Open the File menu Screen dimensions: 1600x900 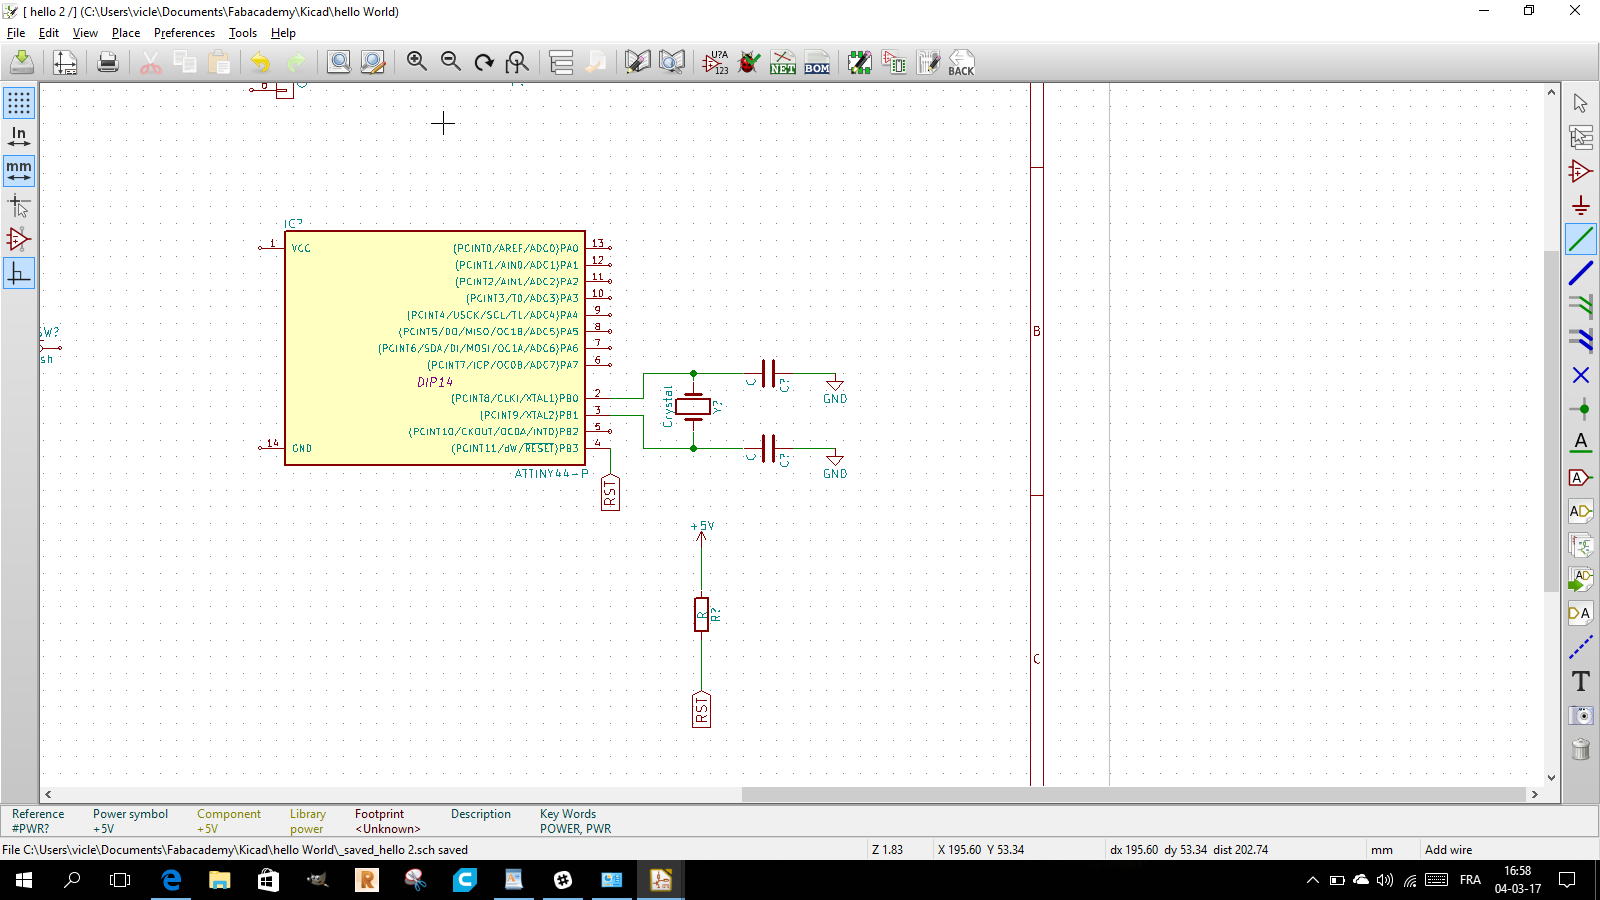tap(16, 33)
